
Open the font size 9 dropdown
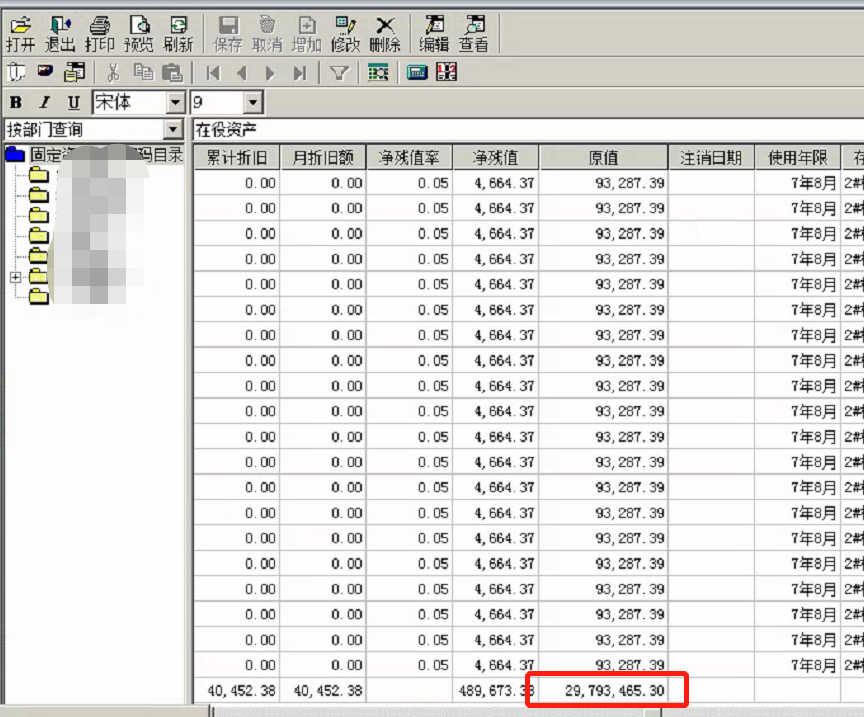[x=252, y=102]
